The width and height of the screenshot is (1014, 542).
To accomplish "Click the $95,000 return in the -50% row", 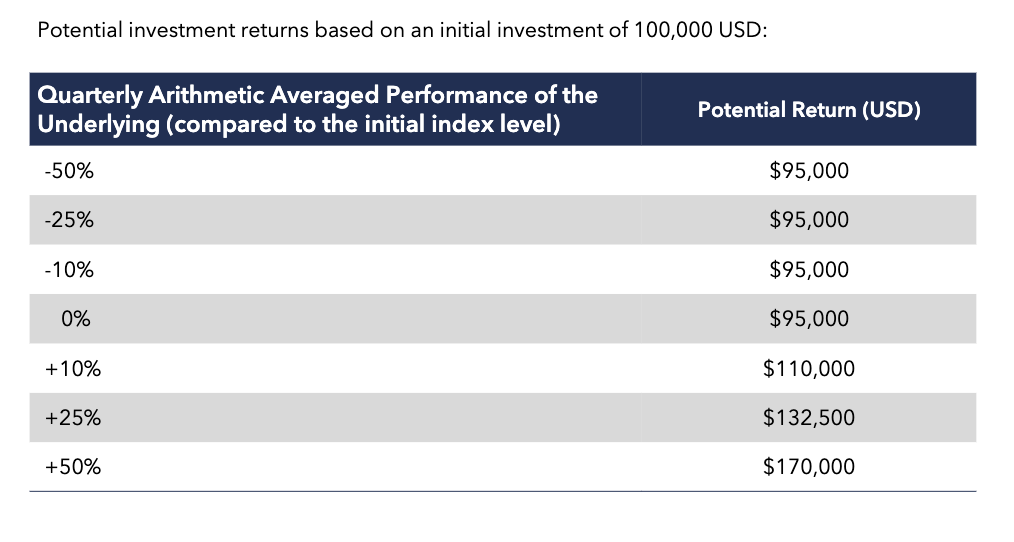I will [x=808, y=171].
